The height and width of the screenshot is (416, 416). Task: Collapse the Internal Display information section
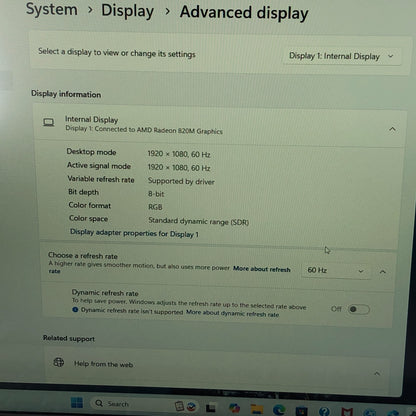click(x=392, y=129)
